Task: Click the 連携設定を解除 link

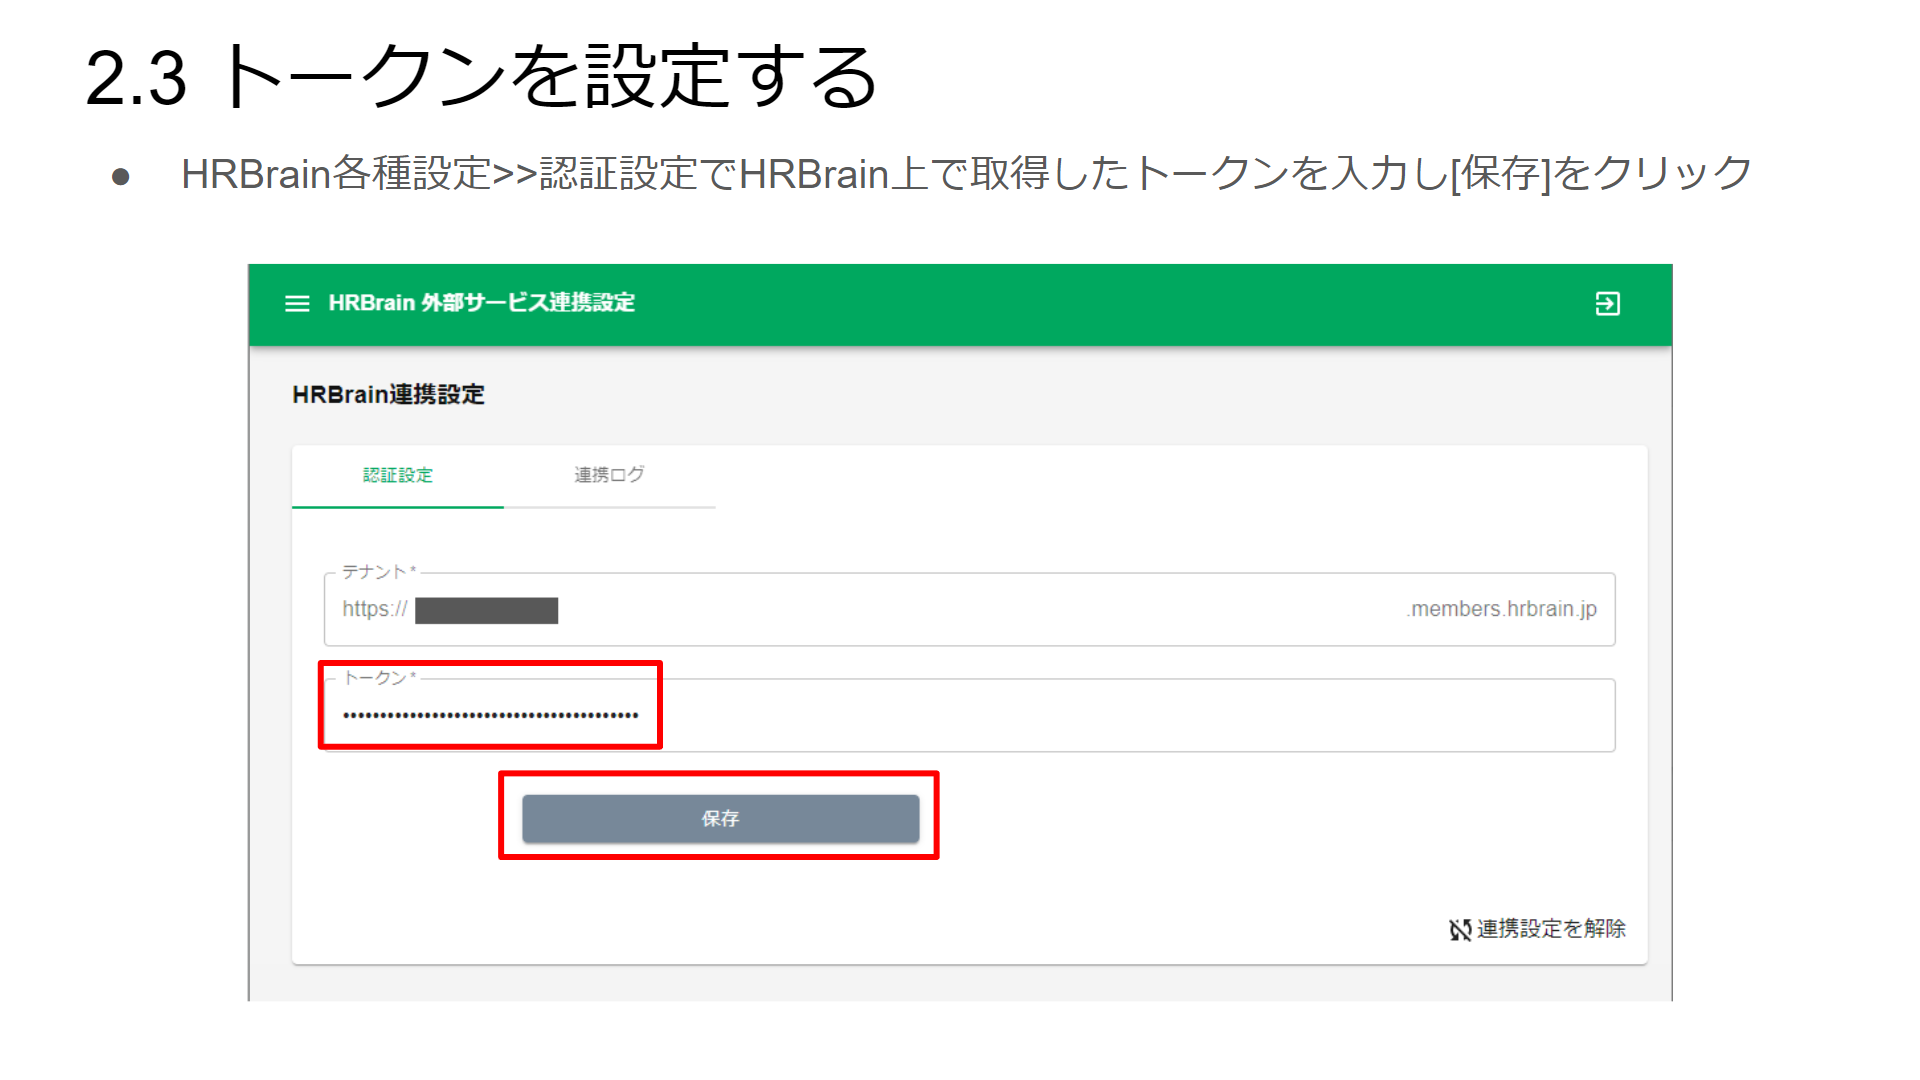Action: tap(1537, 929)
